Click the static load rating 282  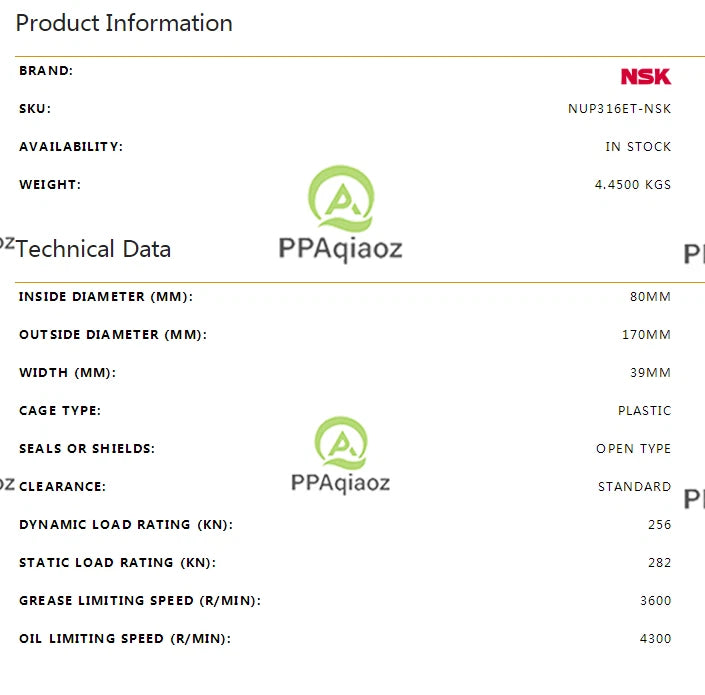tap(660, 562)
